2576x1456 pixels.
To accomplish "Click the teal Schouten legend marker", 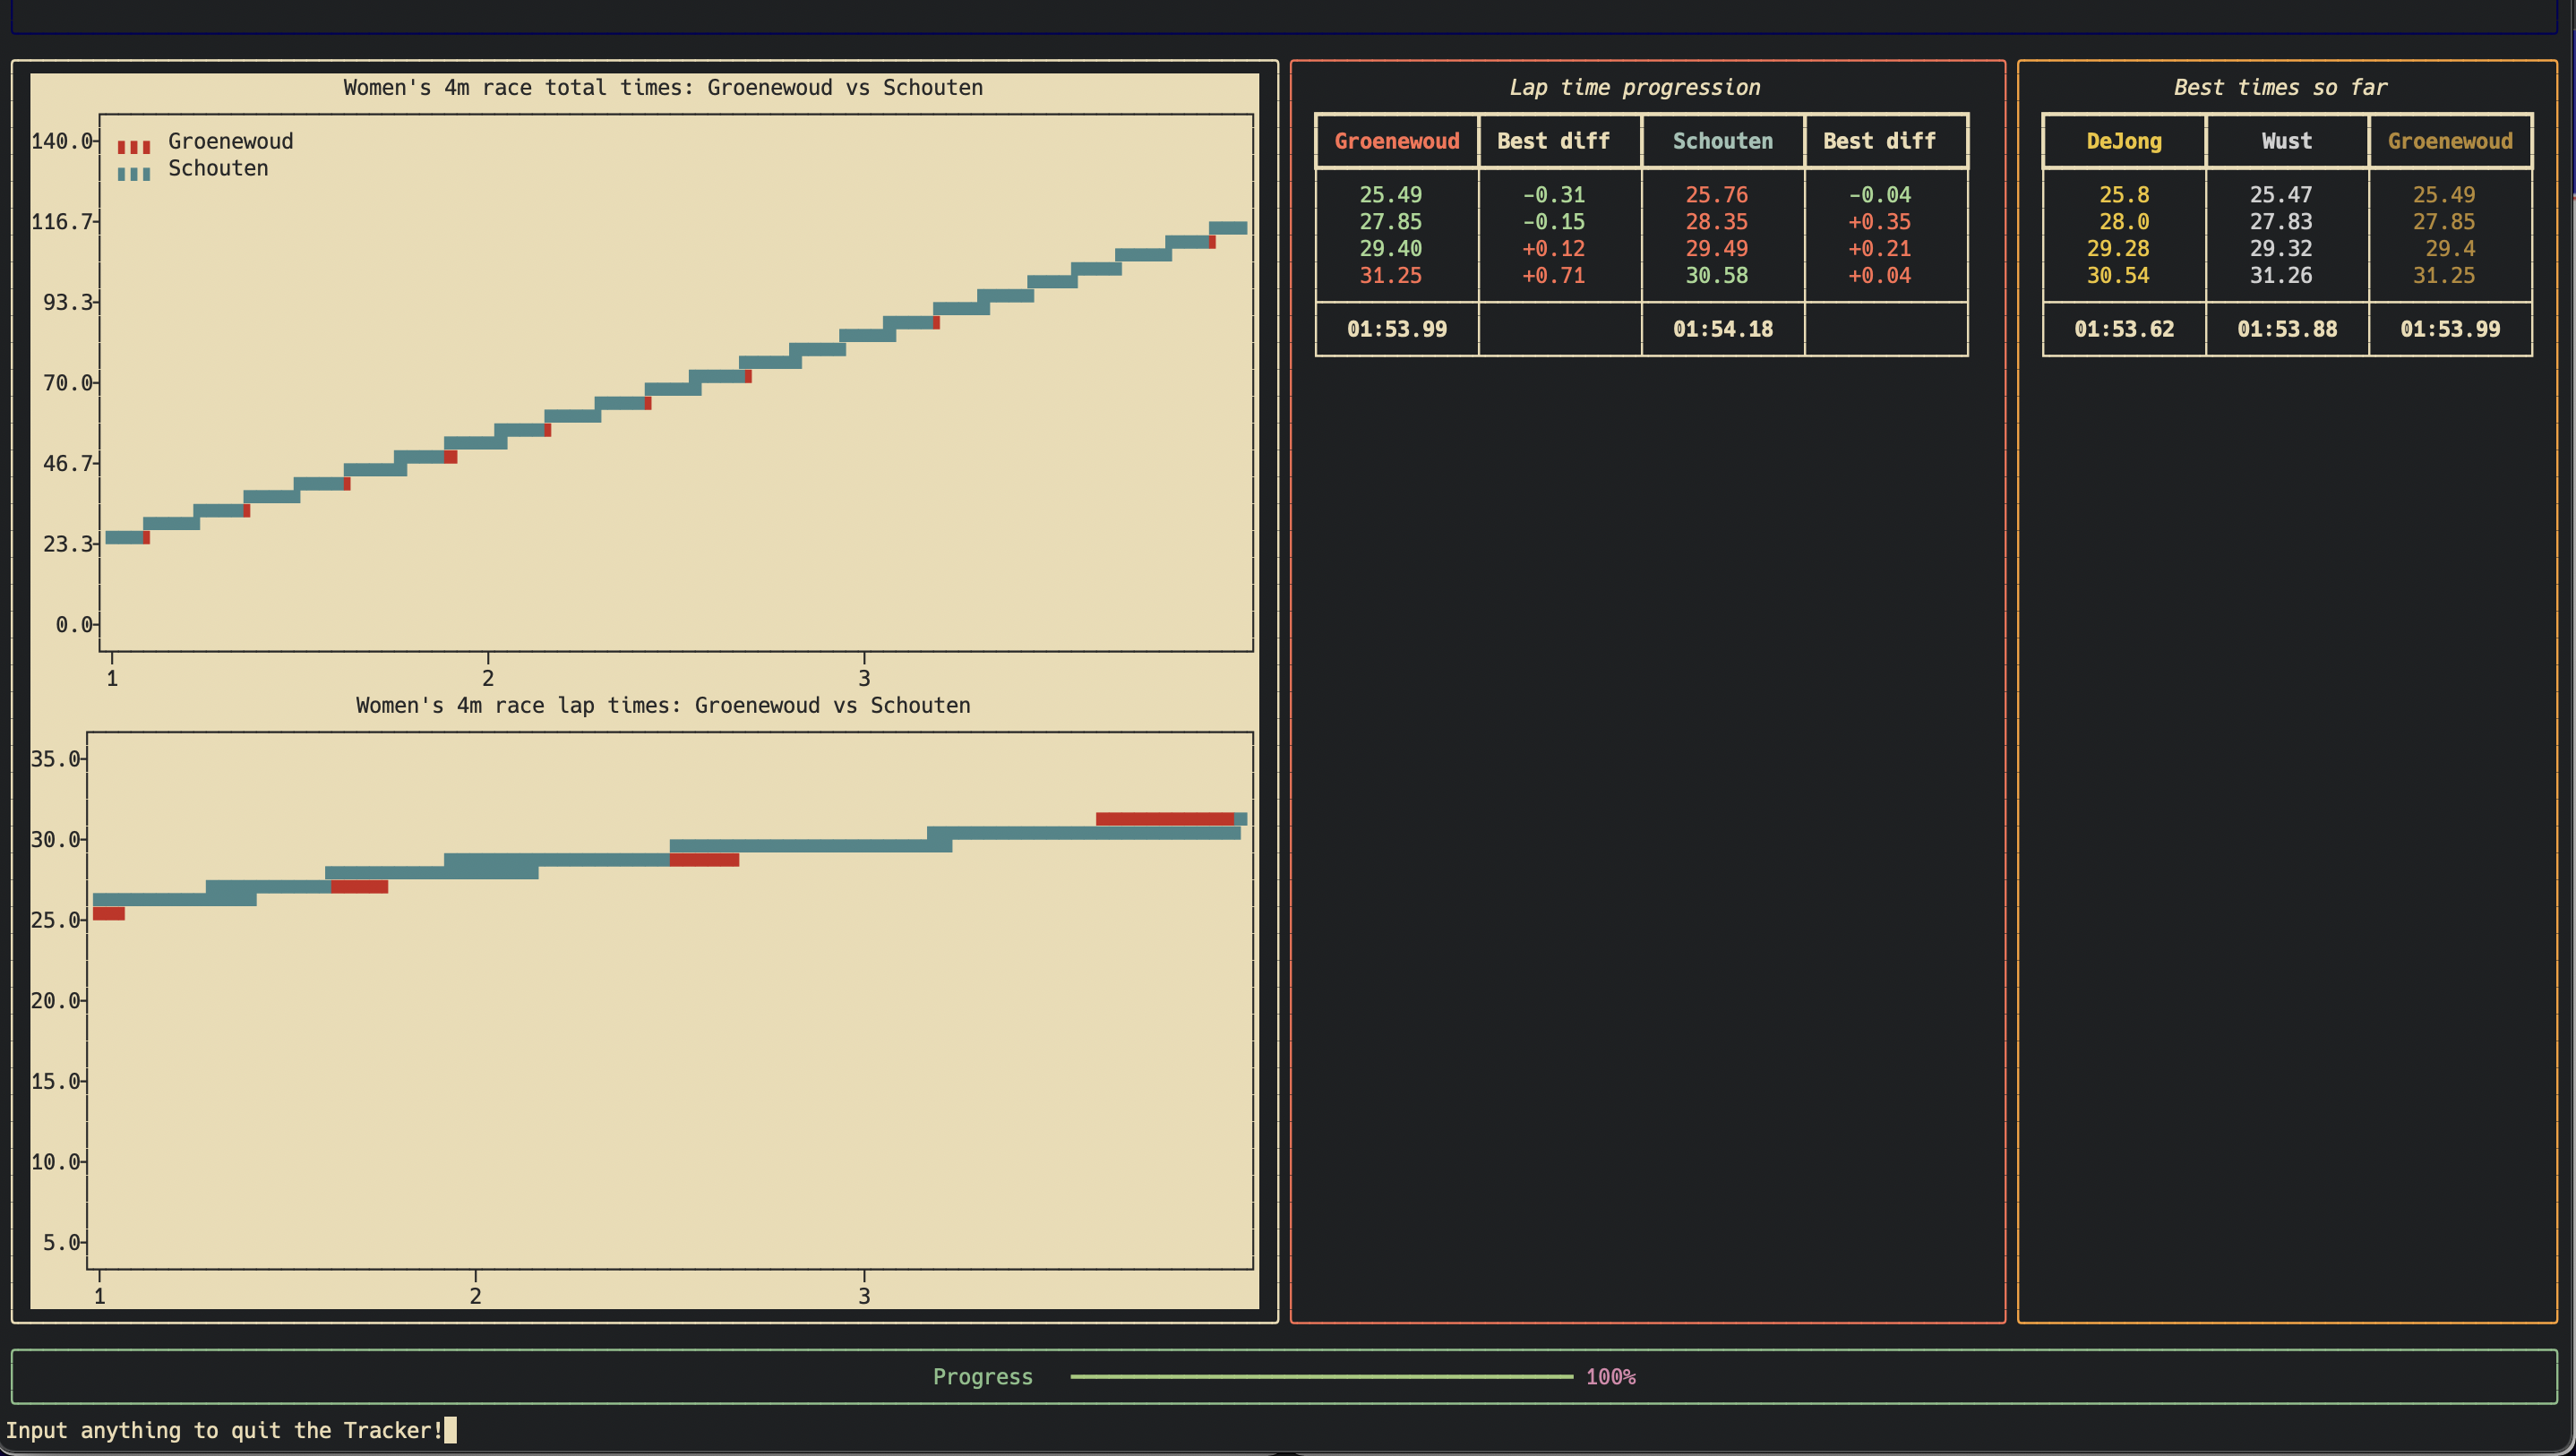I will point(134,174).
